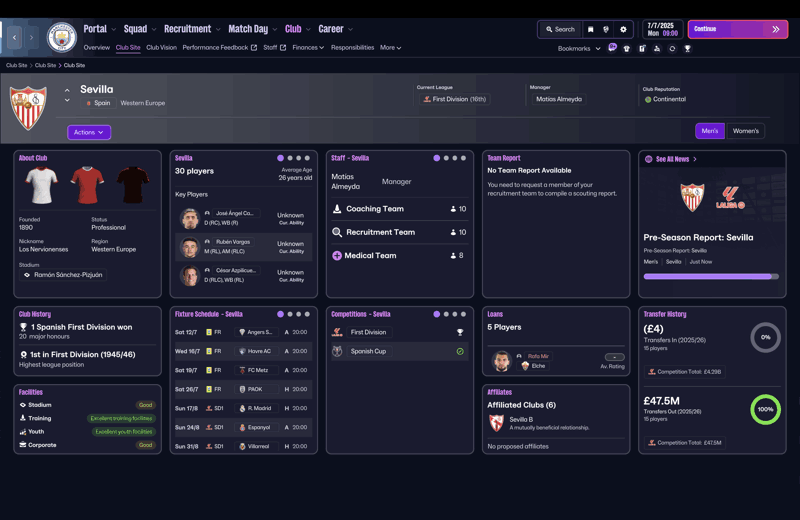The image size is (800, 520).
Task: Open See All News link
Action: (x=671, y=159)
